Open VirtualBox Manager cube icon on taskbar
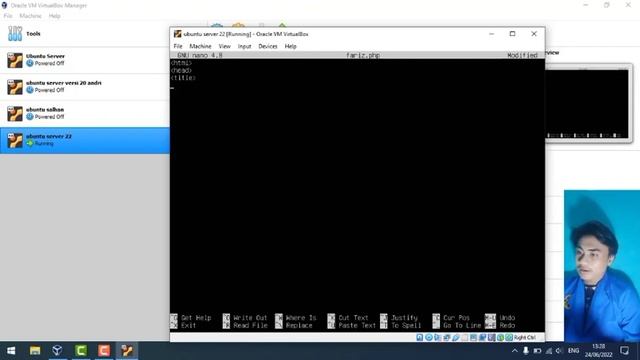Viewport: 640px width, 360px height. [58, 351]
